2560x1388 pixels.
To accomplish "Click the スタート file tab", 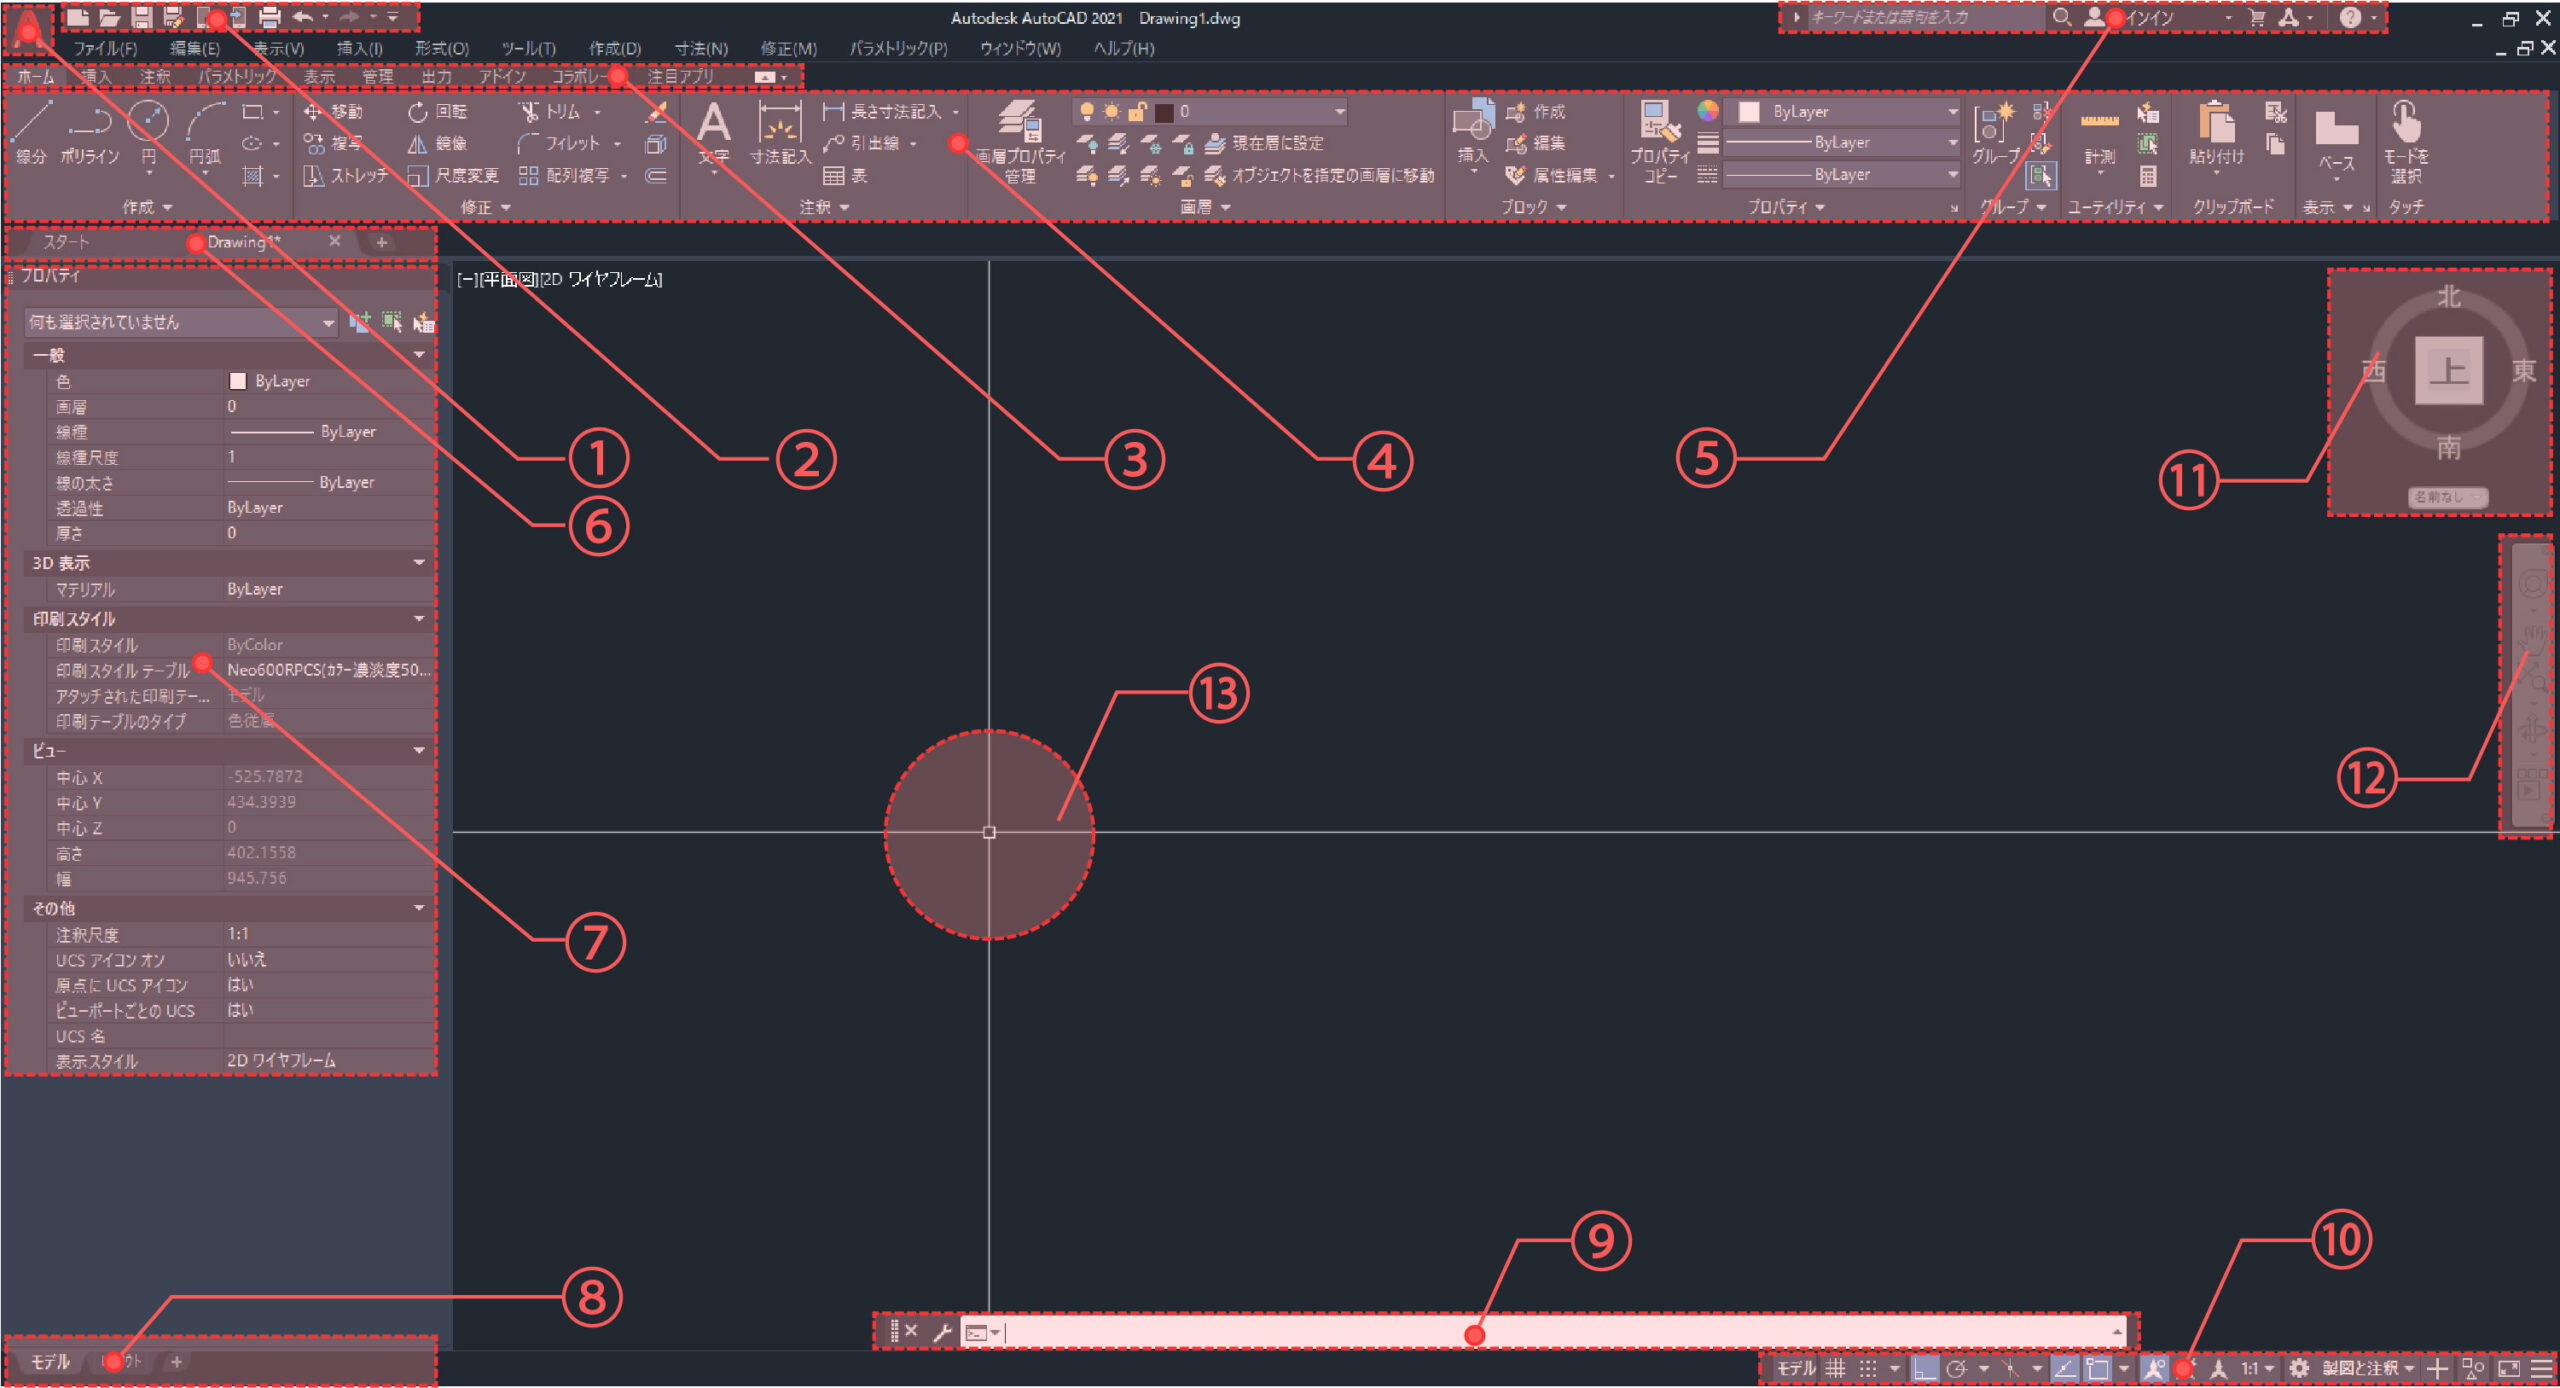I will click(66, 242).
